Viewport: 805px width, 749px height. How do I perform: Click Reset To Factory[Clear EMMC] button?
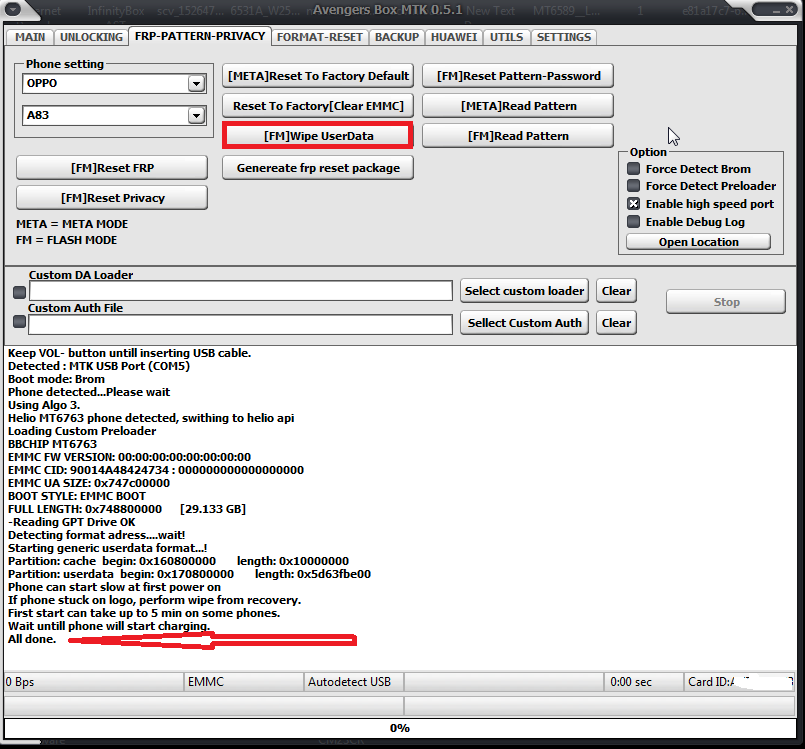pyautogui.click(x=318, y=106)
